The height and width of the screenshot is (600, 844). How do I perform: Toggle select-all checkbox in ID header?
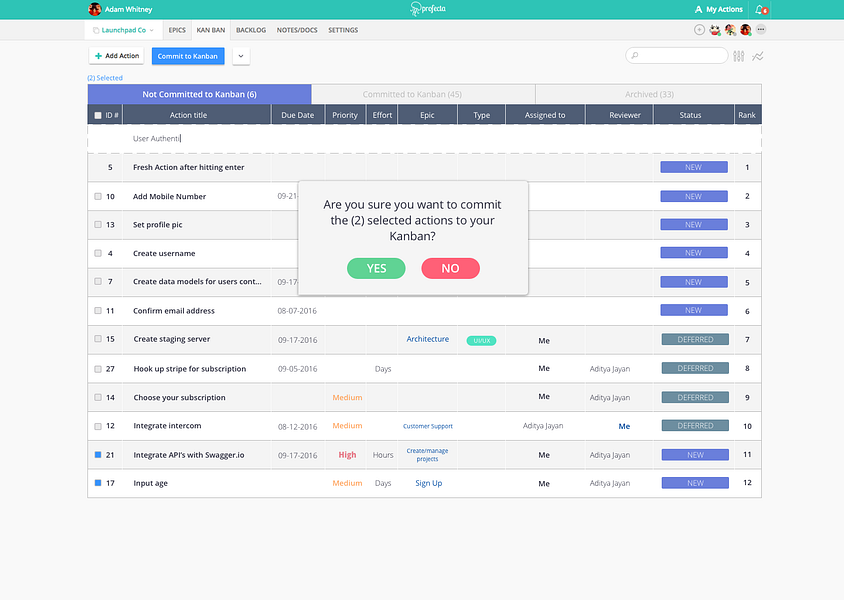(x=98, y=115)
